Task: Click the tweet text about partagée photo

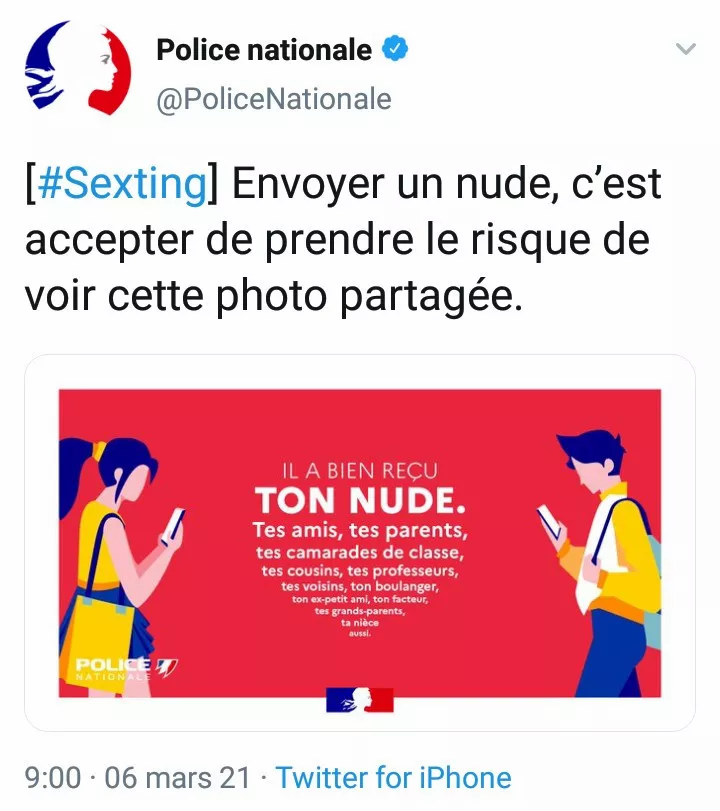Action: click(x=343, y=240)
